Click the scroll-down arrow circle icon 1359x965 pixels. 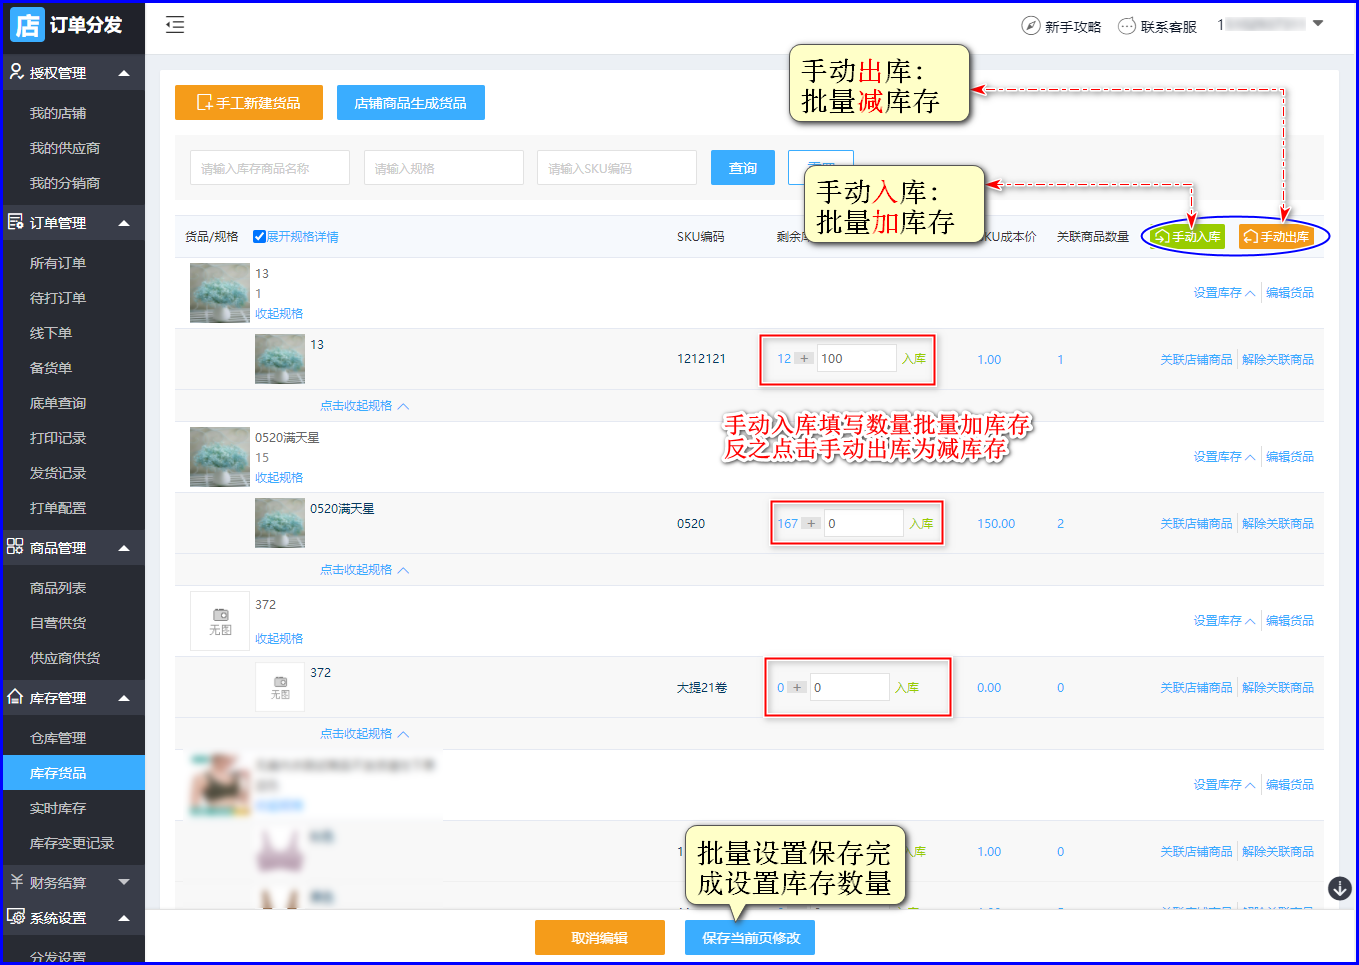(x=1339, y=888)
